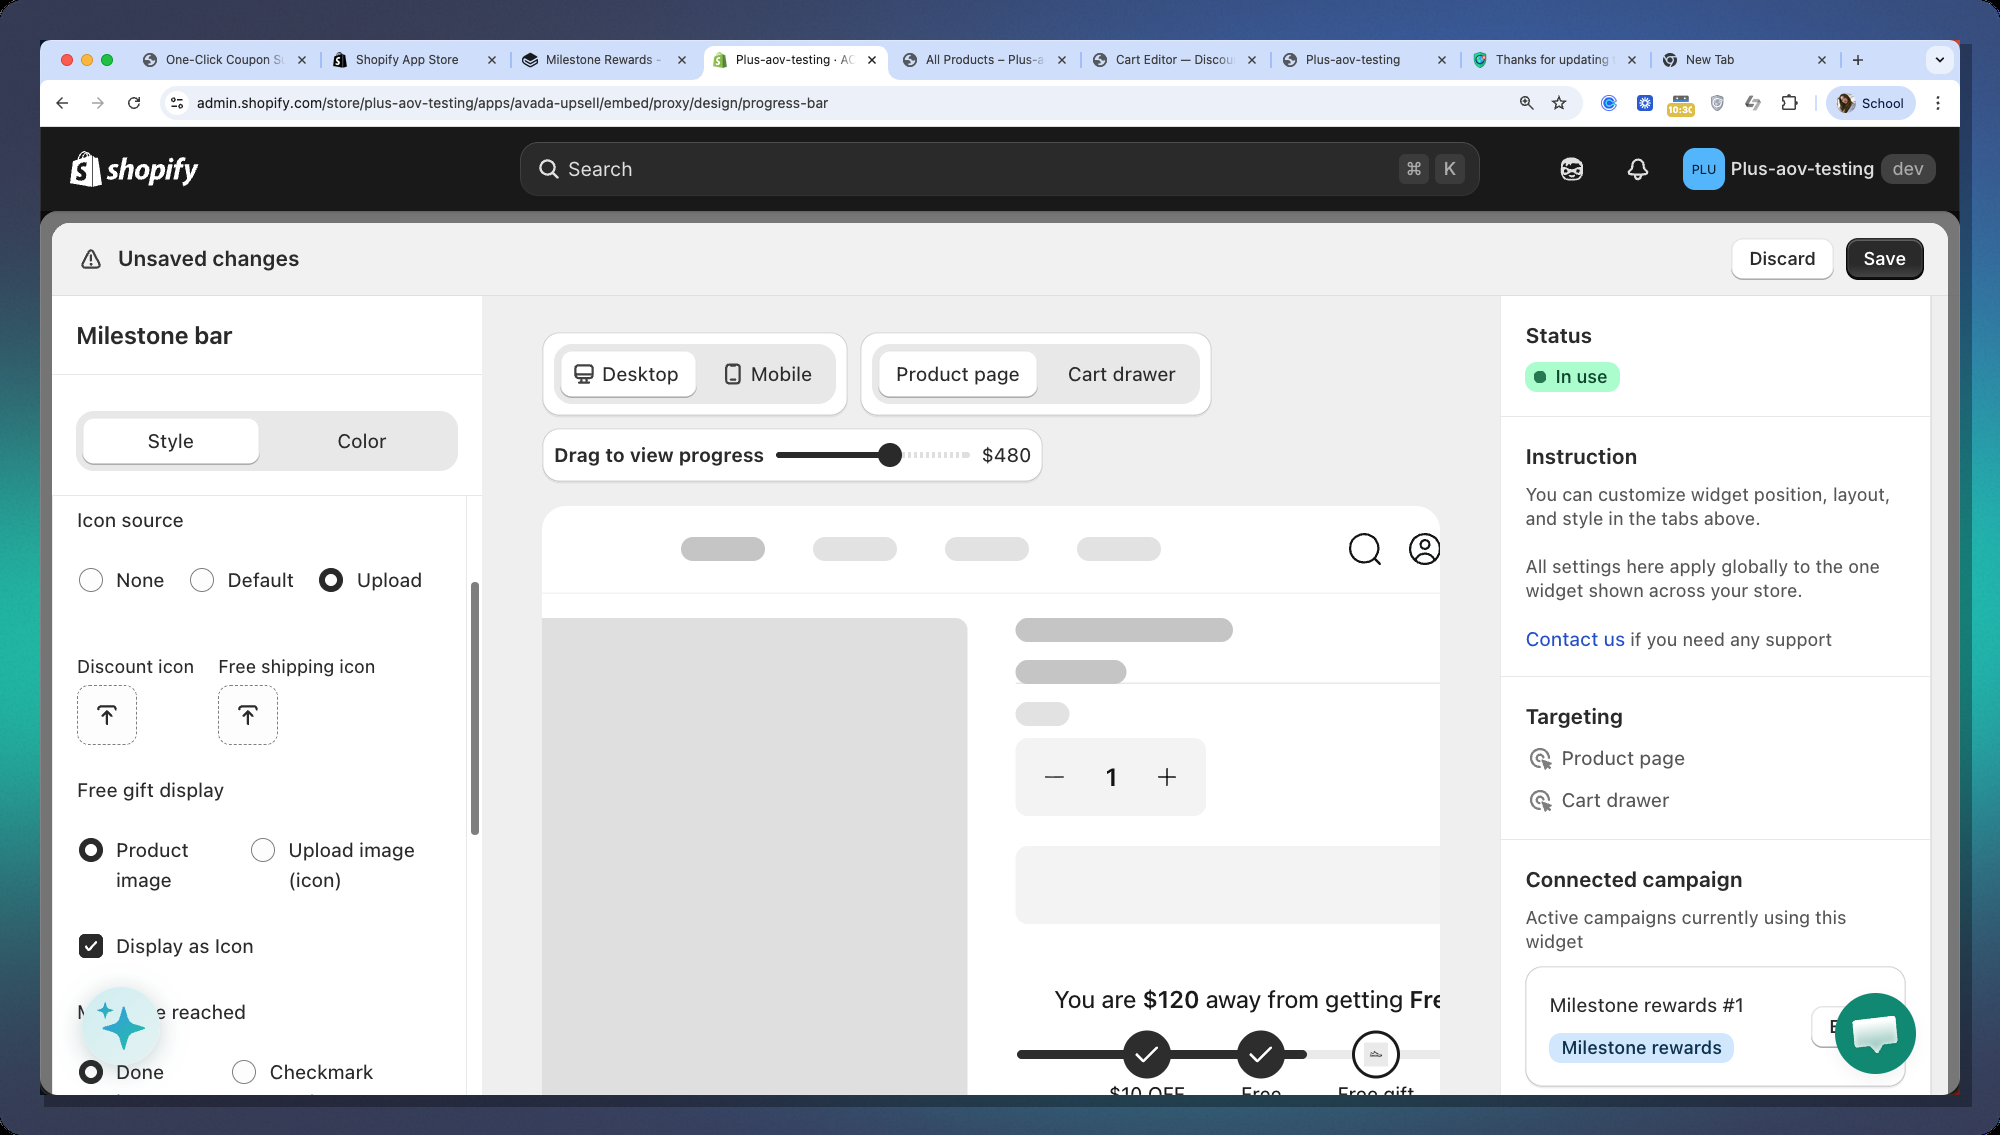The image size is (2000, 1135).
Task: Click the sparkle AI assistant button
Action: (122, 1025)
